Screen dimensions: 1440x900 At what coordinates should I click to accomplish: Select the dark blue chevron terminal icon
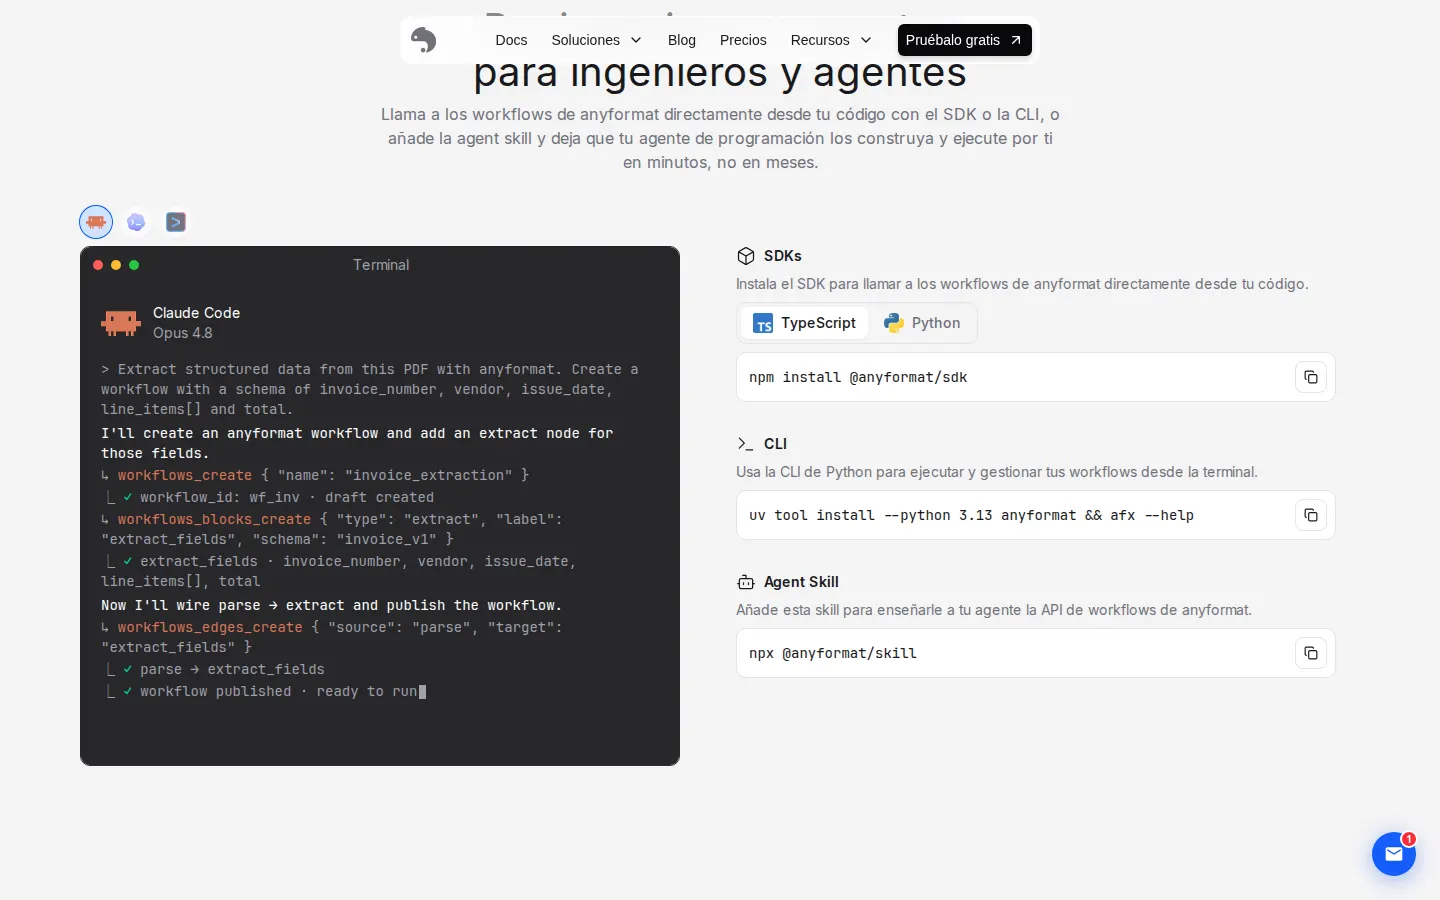click(176, 222)
